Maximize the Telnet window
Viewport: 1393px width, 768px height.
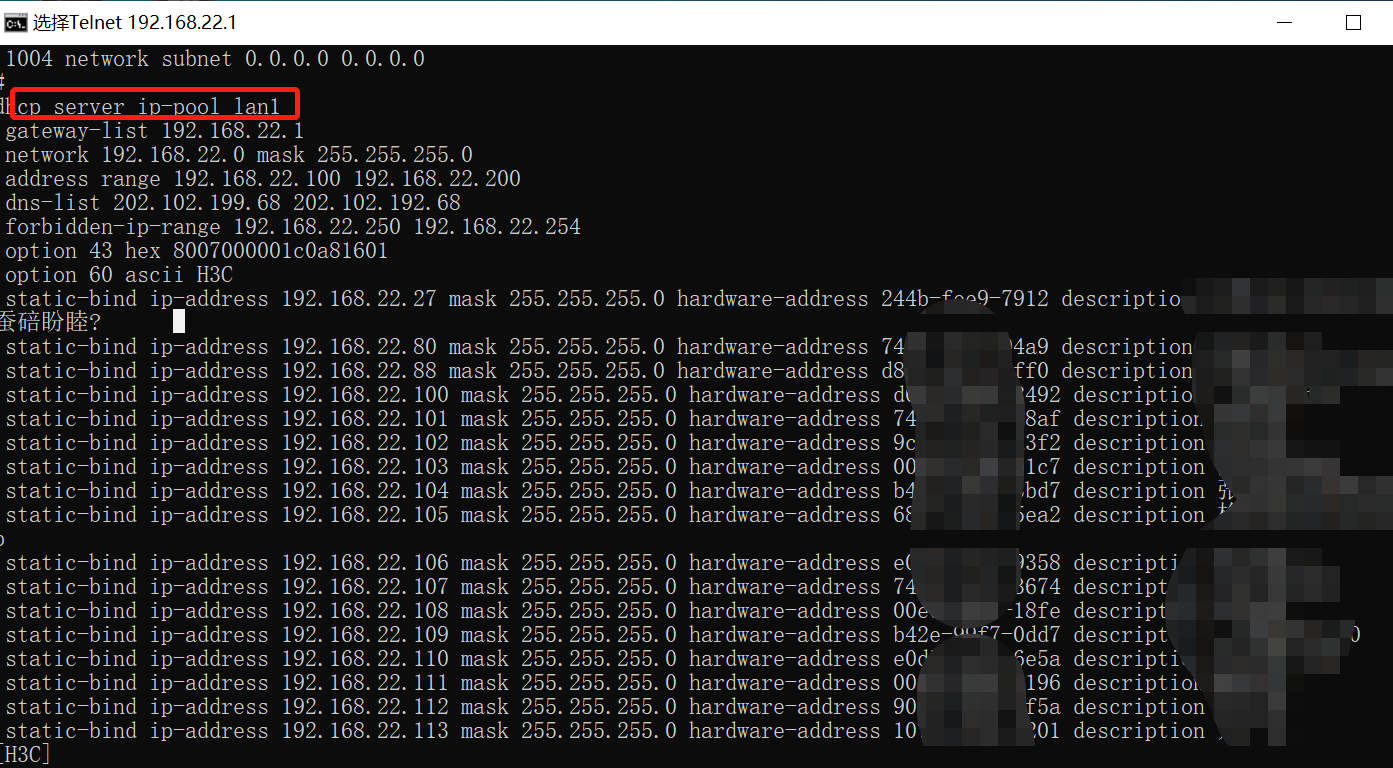click(x=1353, y=22)
